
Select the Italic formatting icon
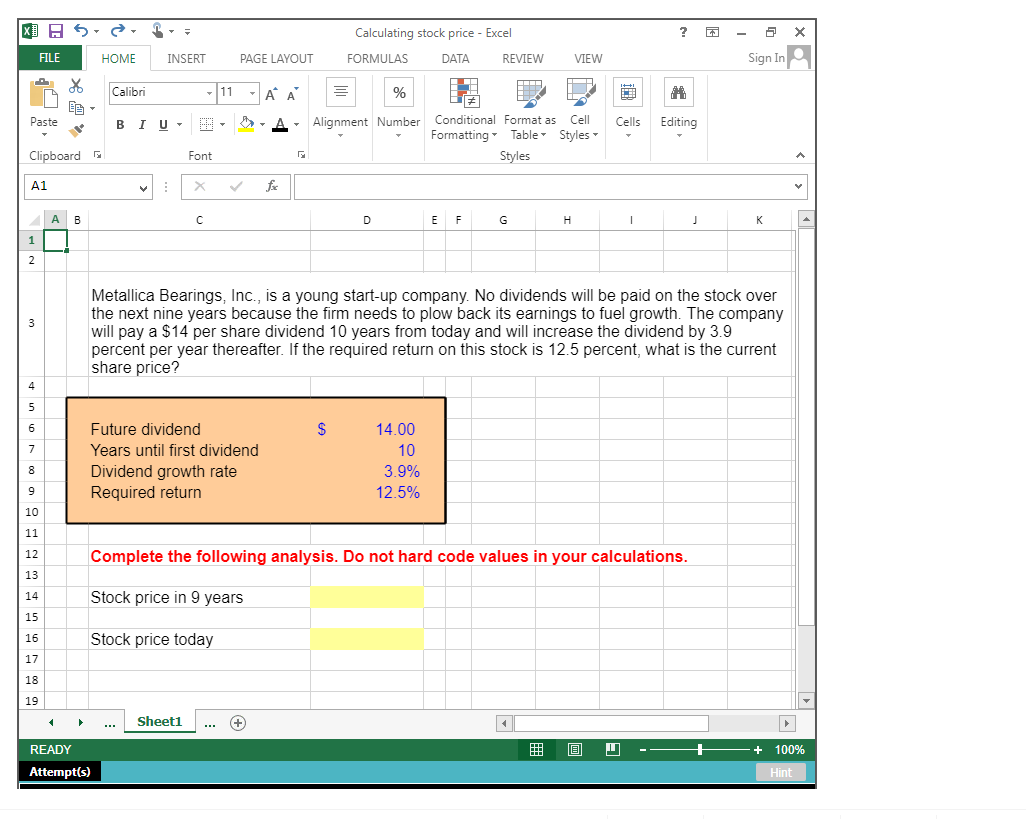tap(140, 124)
